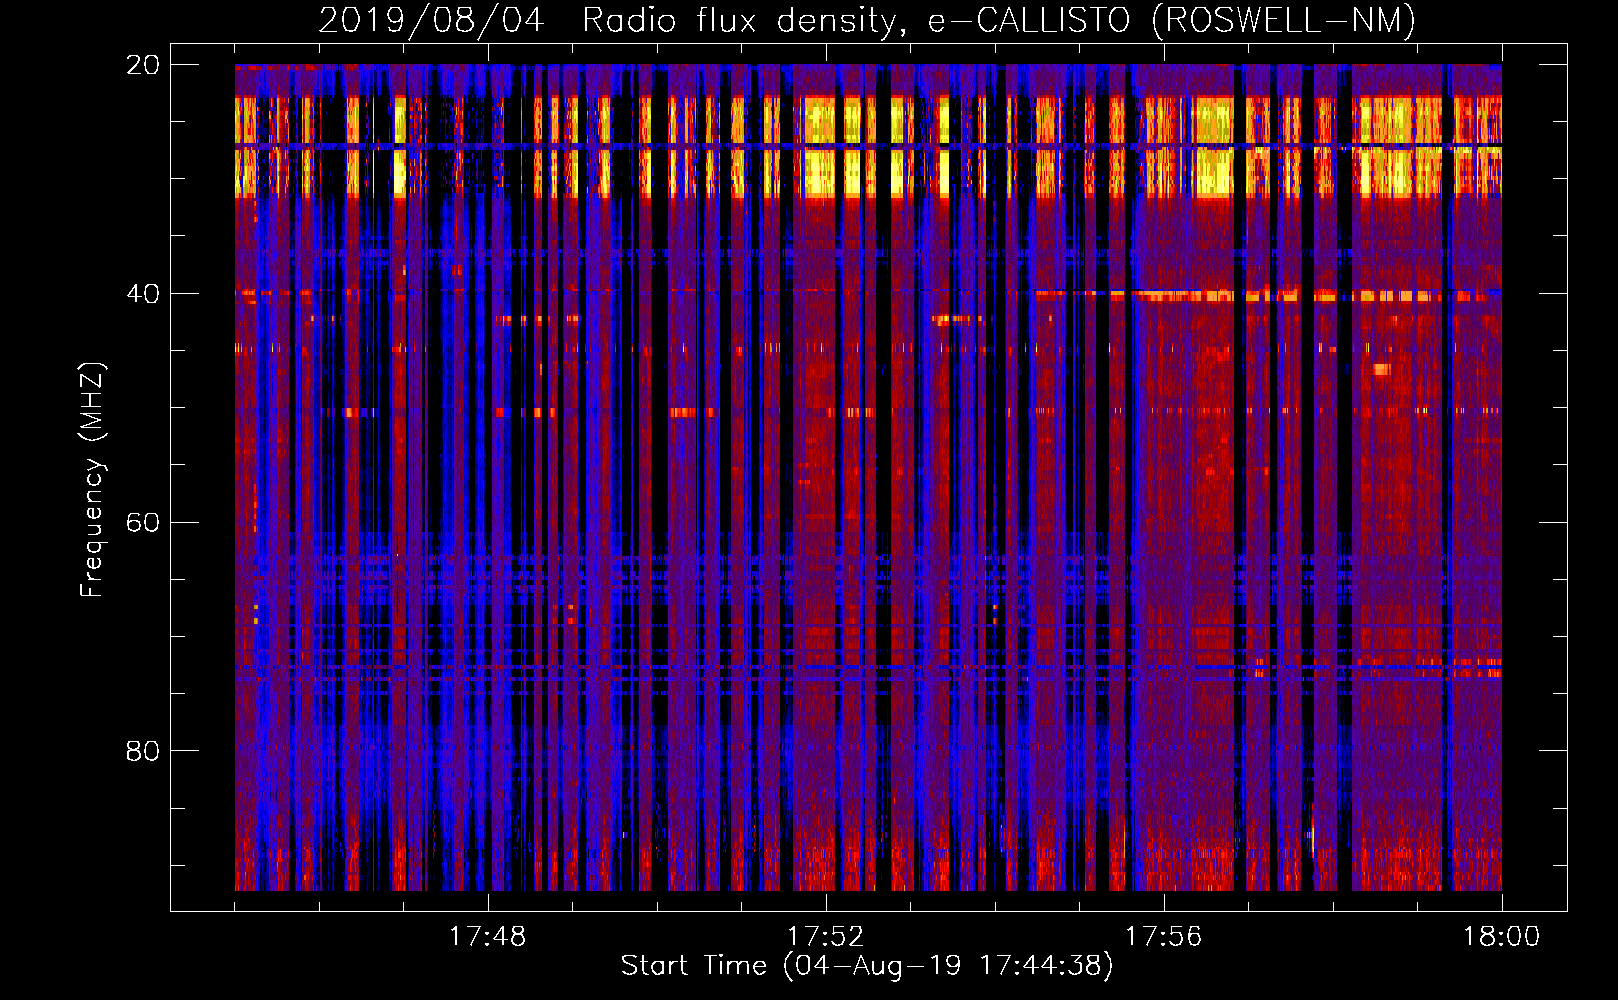Select the "Frequency (MHZ)" axis label
This screenshot has height=1000, width=1618.
pyautogui.click(x=92, y=480)
